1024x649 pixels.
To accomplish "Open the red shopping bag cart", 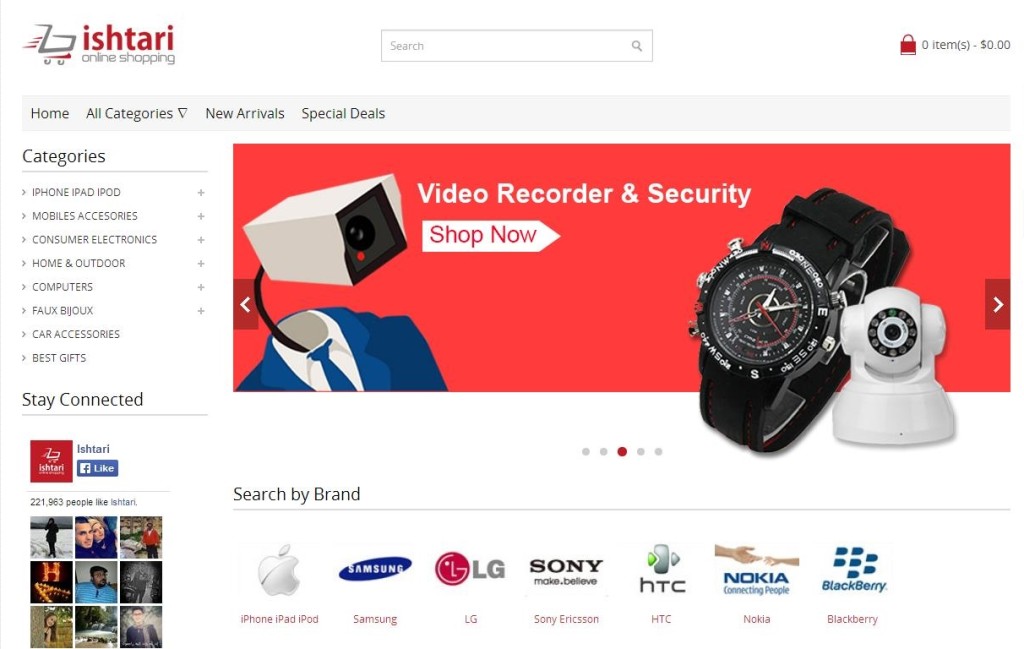I will coord(908,45).
